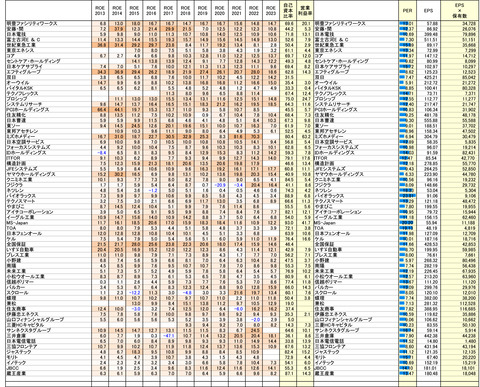Viewport: 480px width, 387px height.
Task: Select the 63.2 営業利益率 cell for ミズホメディー
Action: (x=305, y=136)
